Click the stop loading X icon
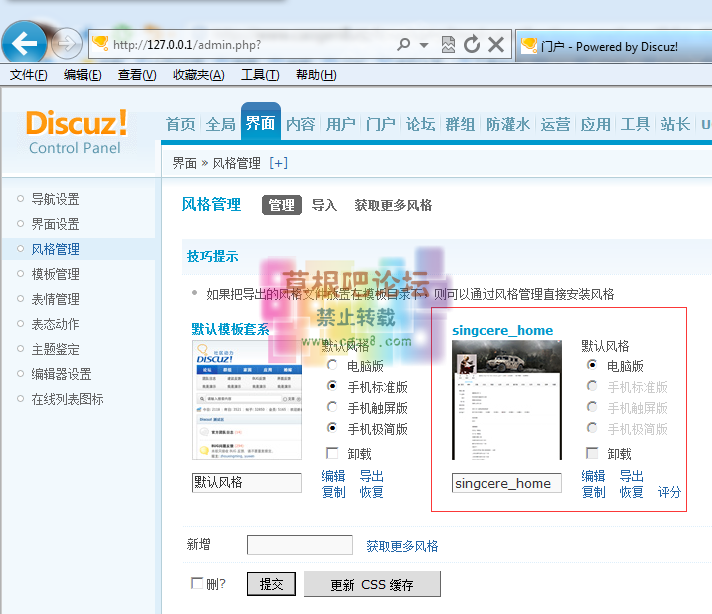 coord(496,45)
